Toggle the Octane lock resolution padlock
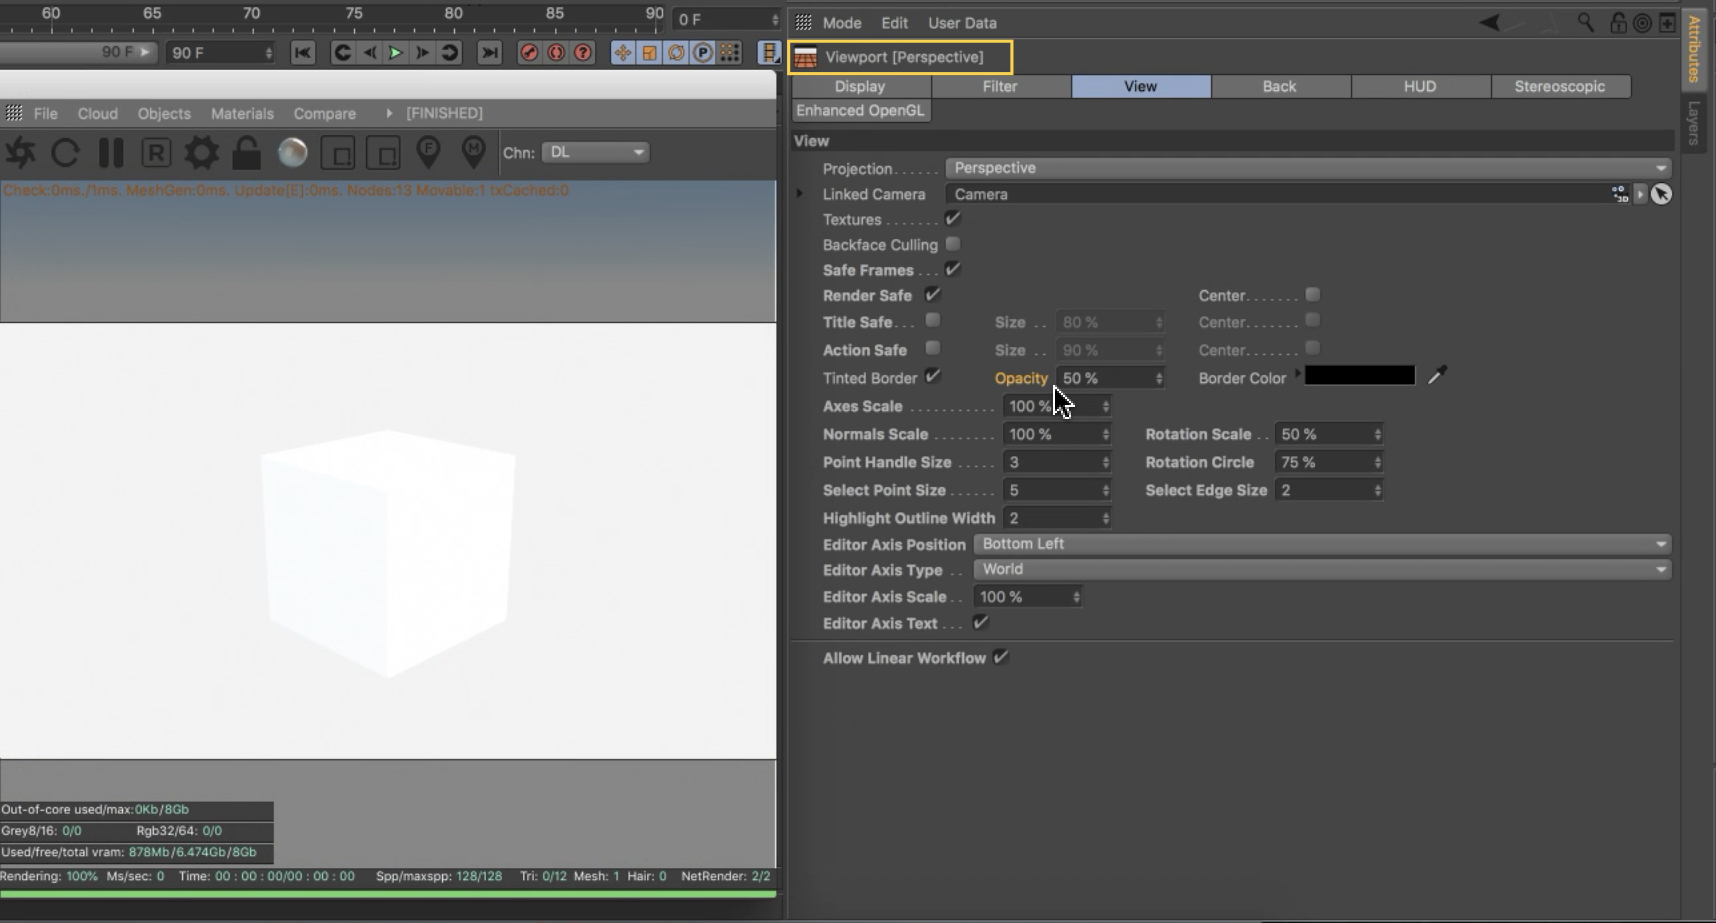The width and height of the screenshot is (1716, 923). click(246, 153)
